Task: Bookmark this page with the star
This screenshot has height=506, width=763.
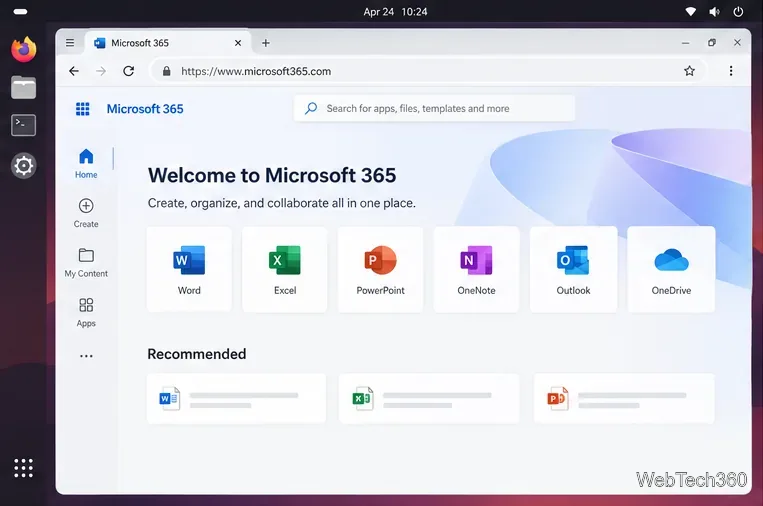Action: [x=690, y=71]
